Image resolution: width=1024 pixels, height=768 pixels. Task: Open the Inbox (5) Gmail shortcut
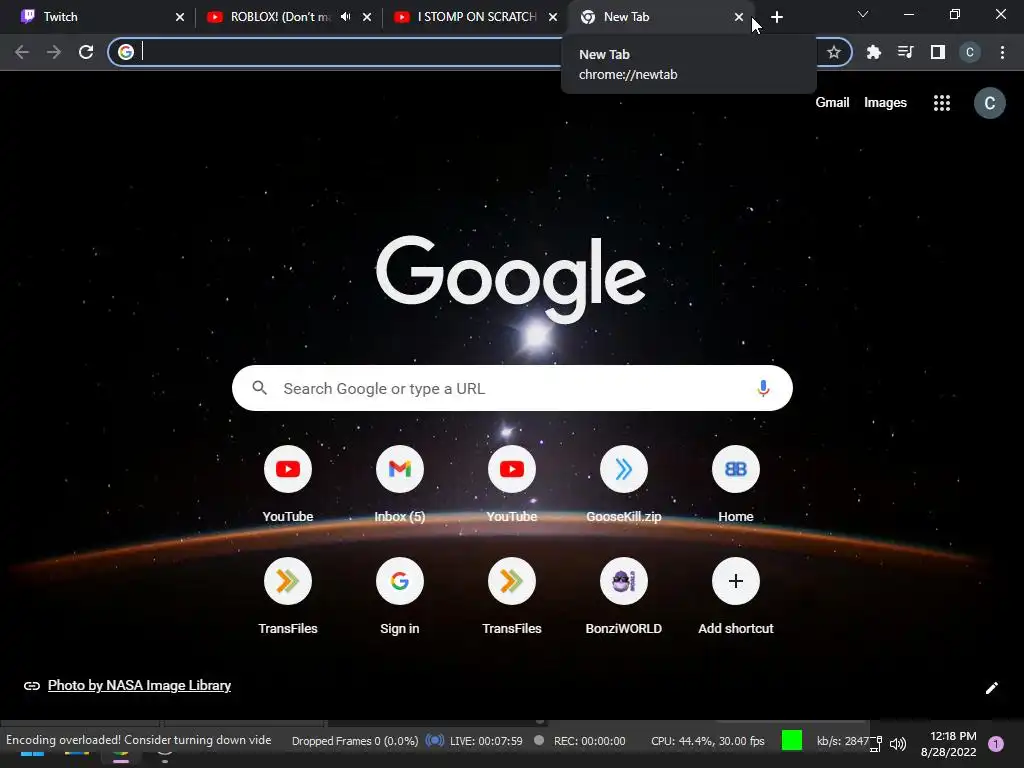[400, 484]
